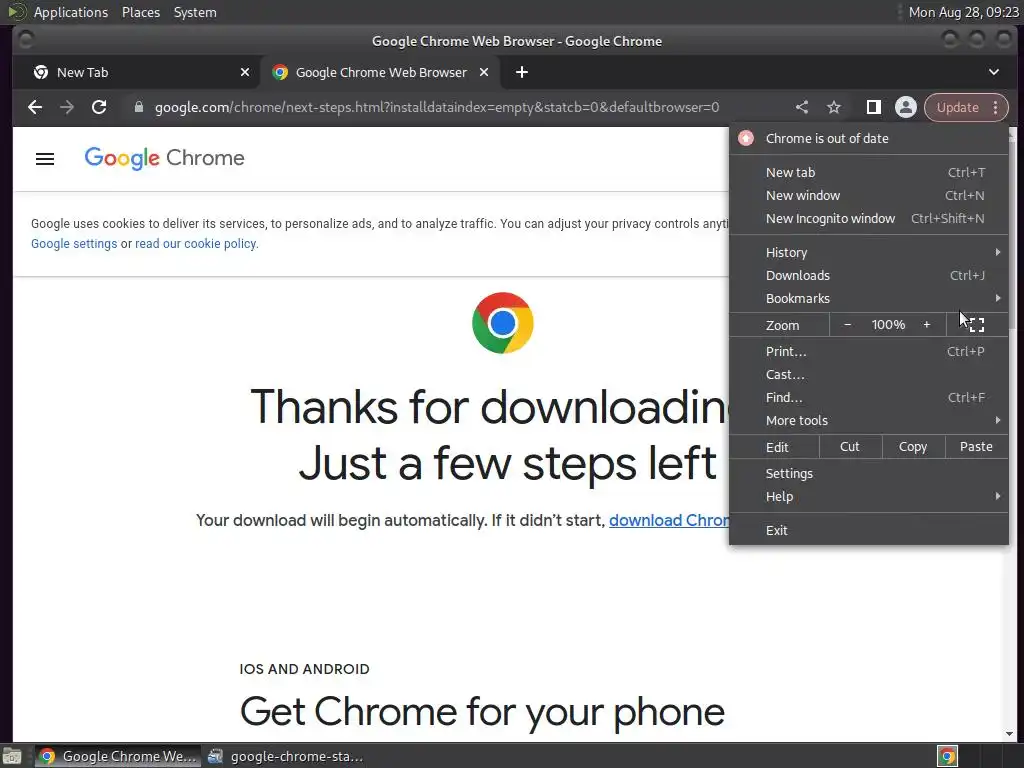Click the address bar URL
The width and height of the screenshot is (1024, 768).
coord(437,107)
